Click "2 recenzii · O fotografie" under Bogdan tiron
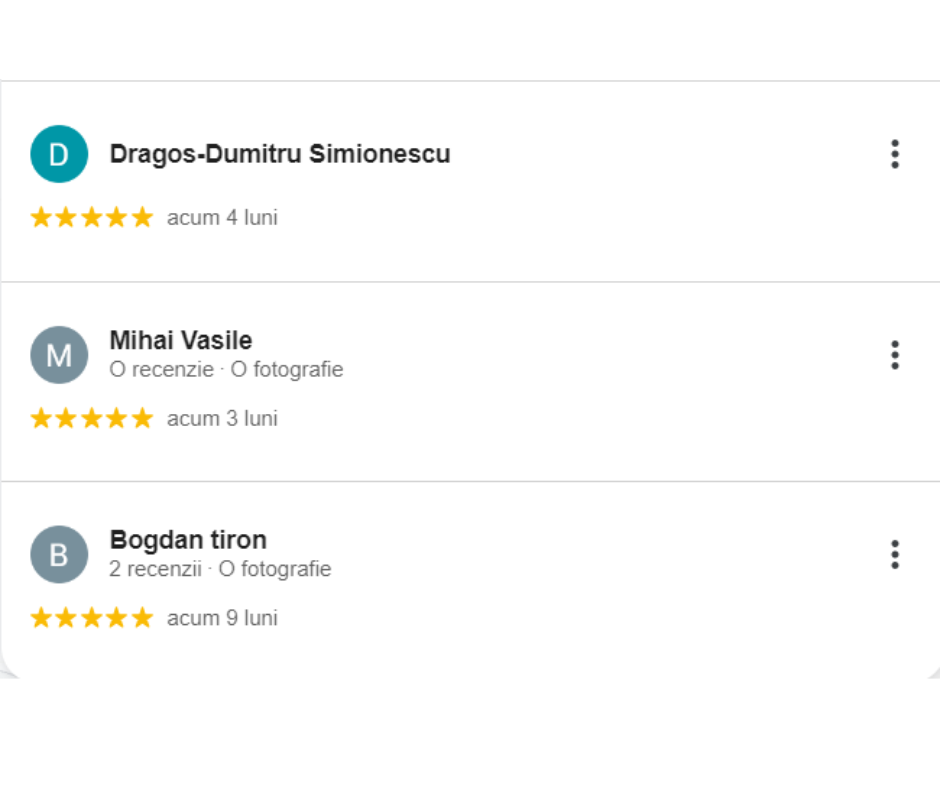 coord(220,570)
